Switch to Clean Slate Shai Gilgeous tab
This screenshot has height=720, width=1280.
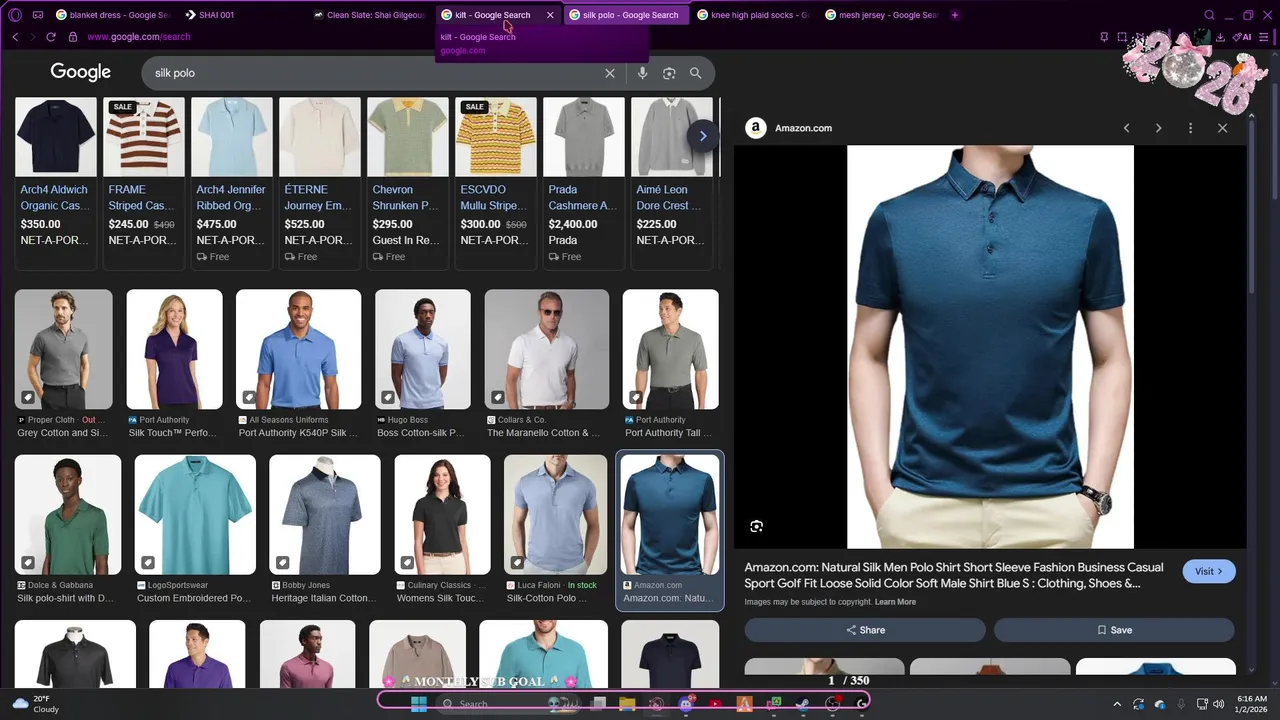(x=369, y=15)
